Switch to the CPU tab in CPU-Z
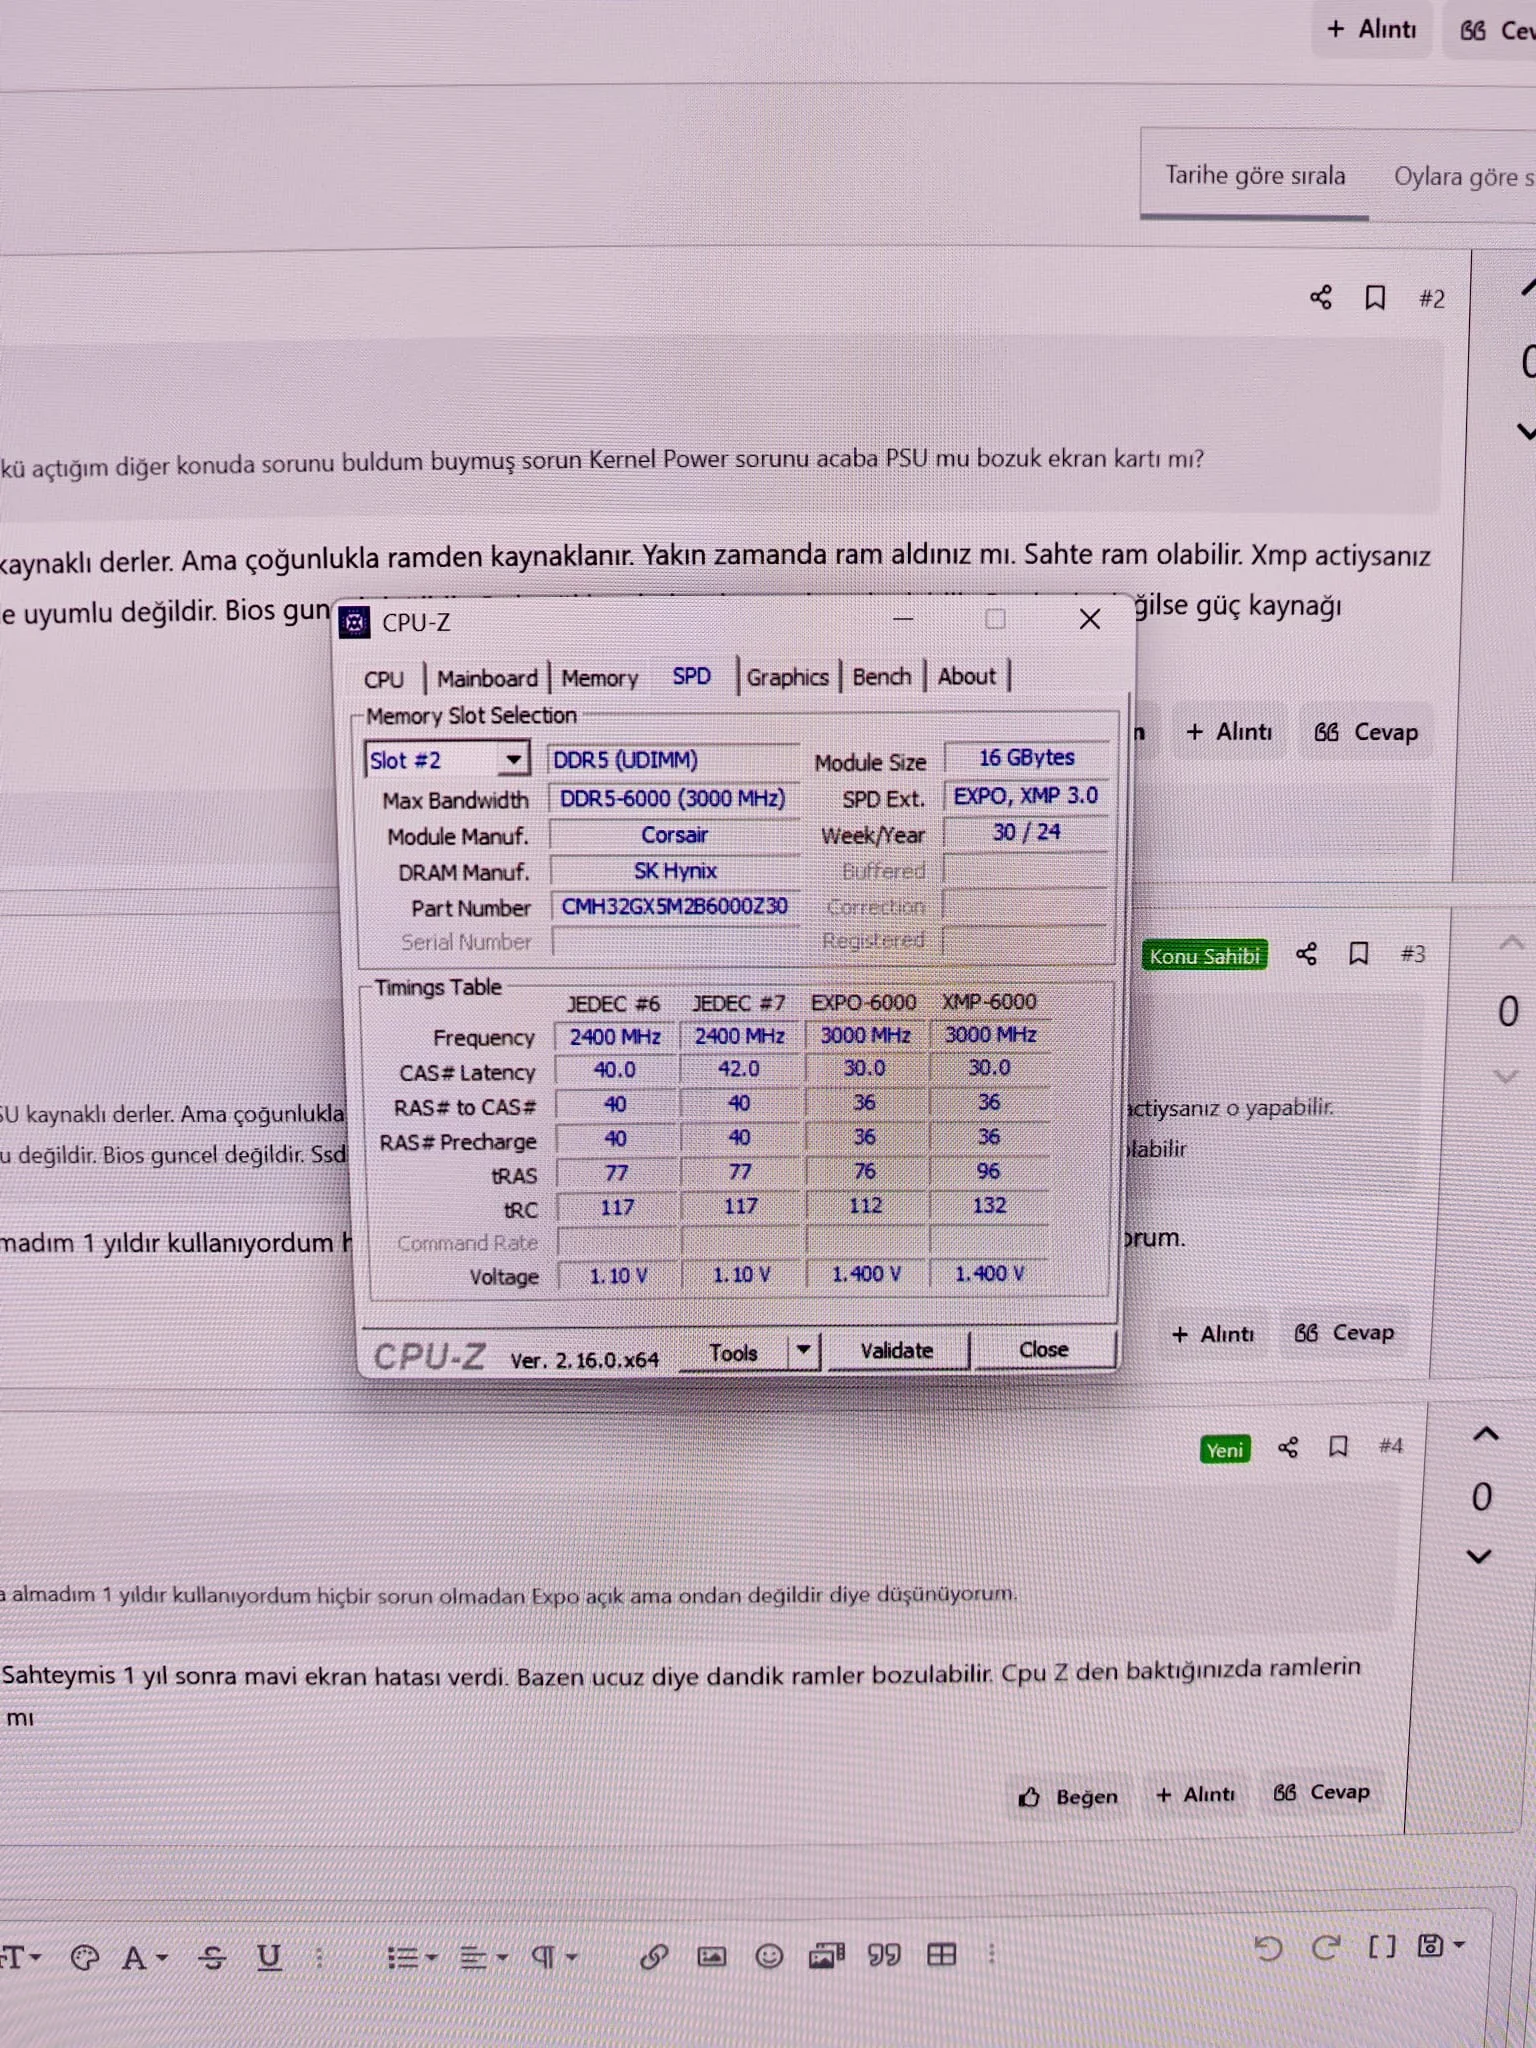 pyautogui.click(x=384, y=679)
